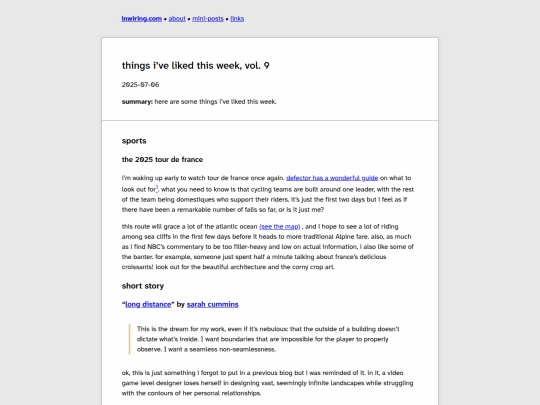This screenshot has height=405, width=540.
Task: Click the summary line under the date
Action: pyautogui.click(x=199, y=102)
